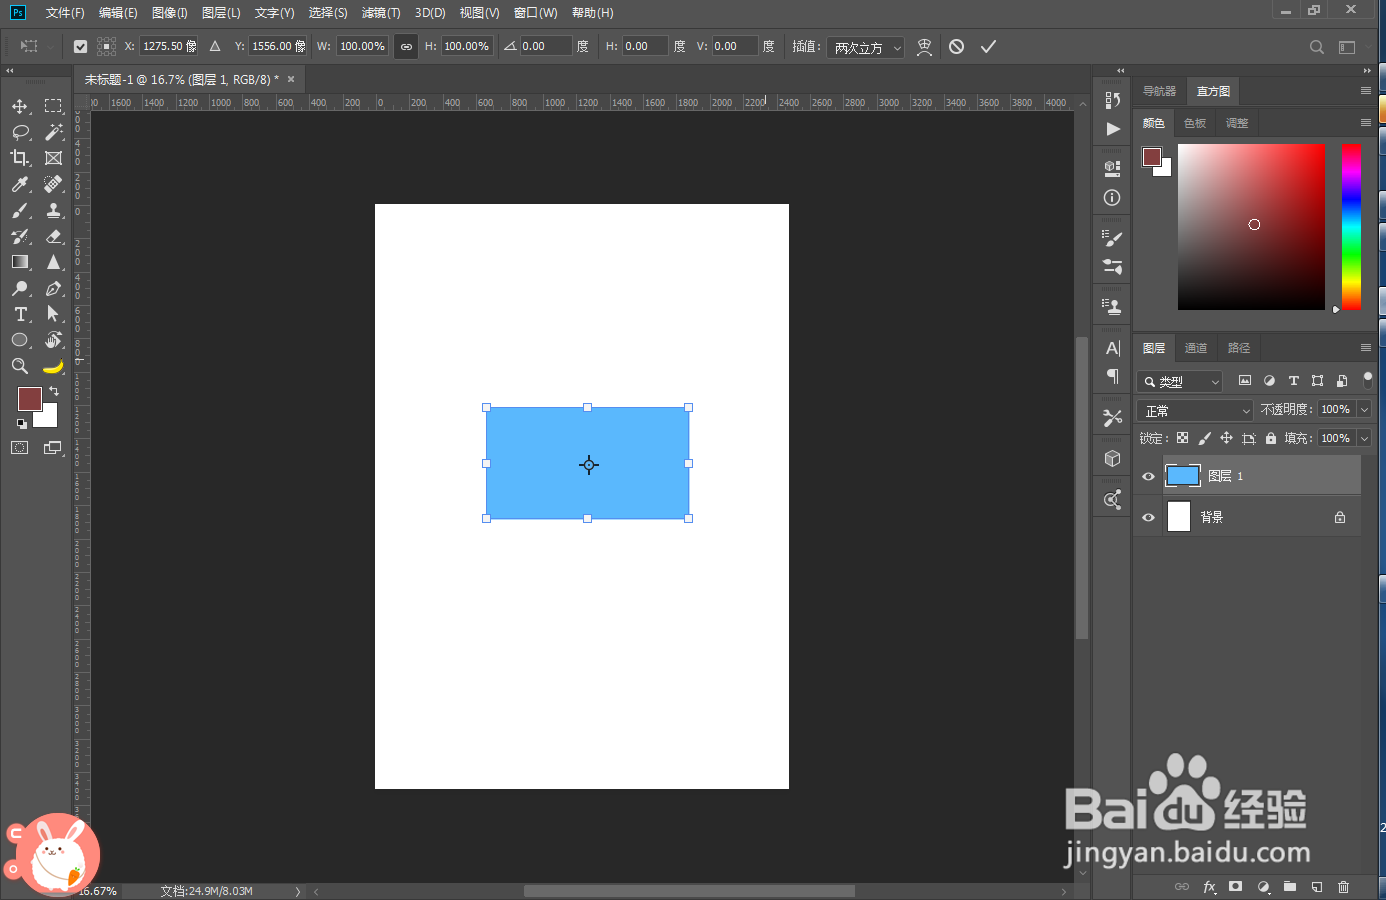Select the Pen tool
This screenshot has height=900, width=1386.
click(54, 288)
